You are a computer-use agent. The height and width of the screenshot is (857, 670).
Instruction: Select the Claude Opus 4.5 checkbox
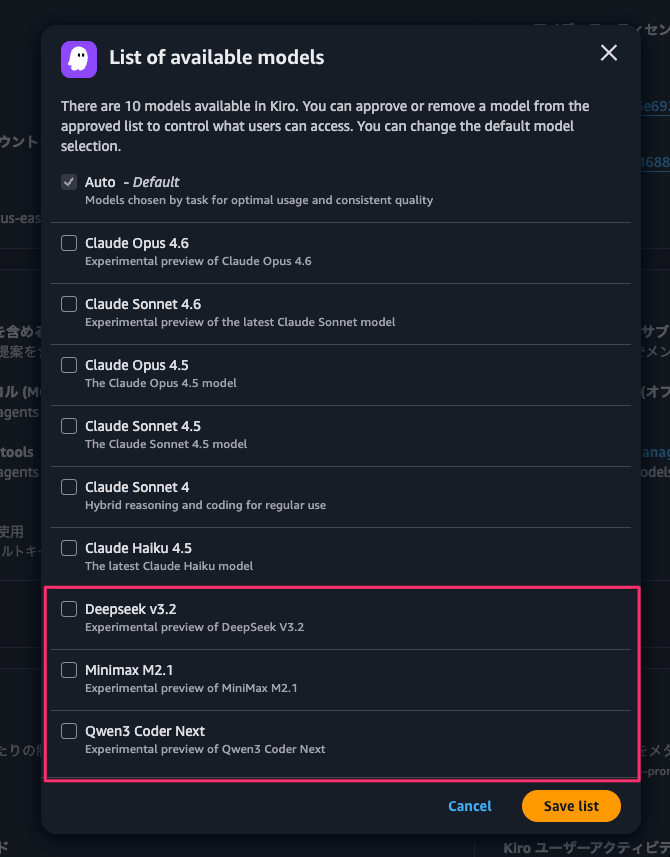(69, 365)
